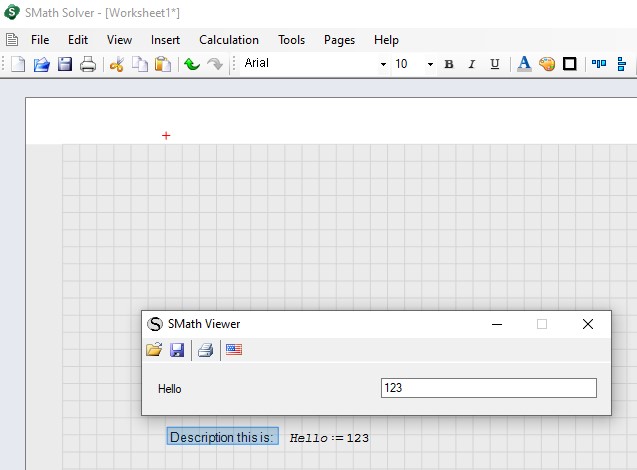Save using SMath Viewer floppy disk icon
Viewport: 637px width, 470px height.
point(177,350)
